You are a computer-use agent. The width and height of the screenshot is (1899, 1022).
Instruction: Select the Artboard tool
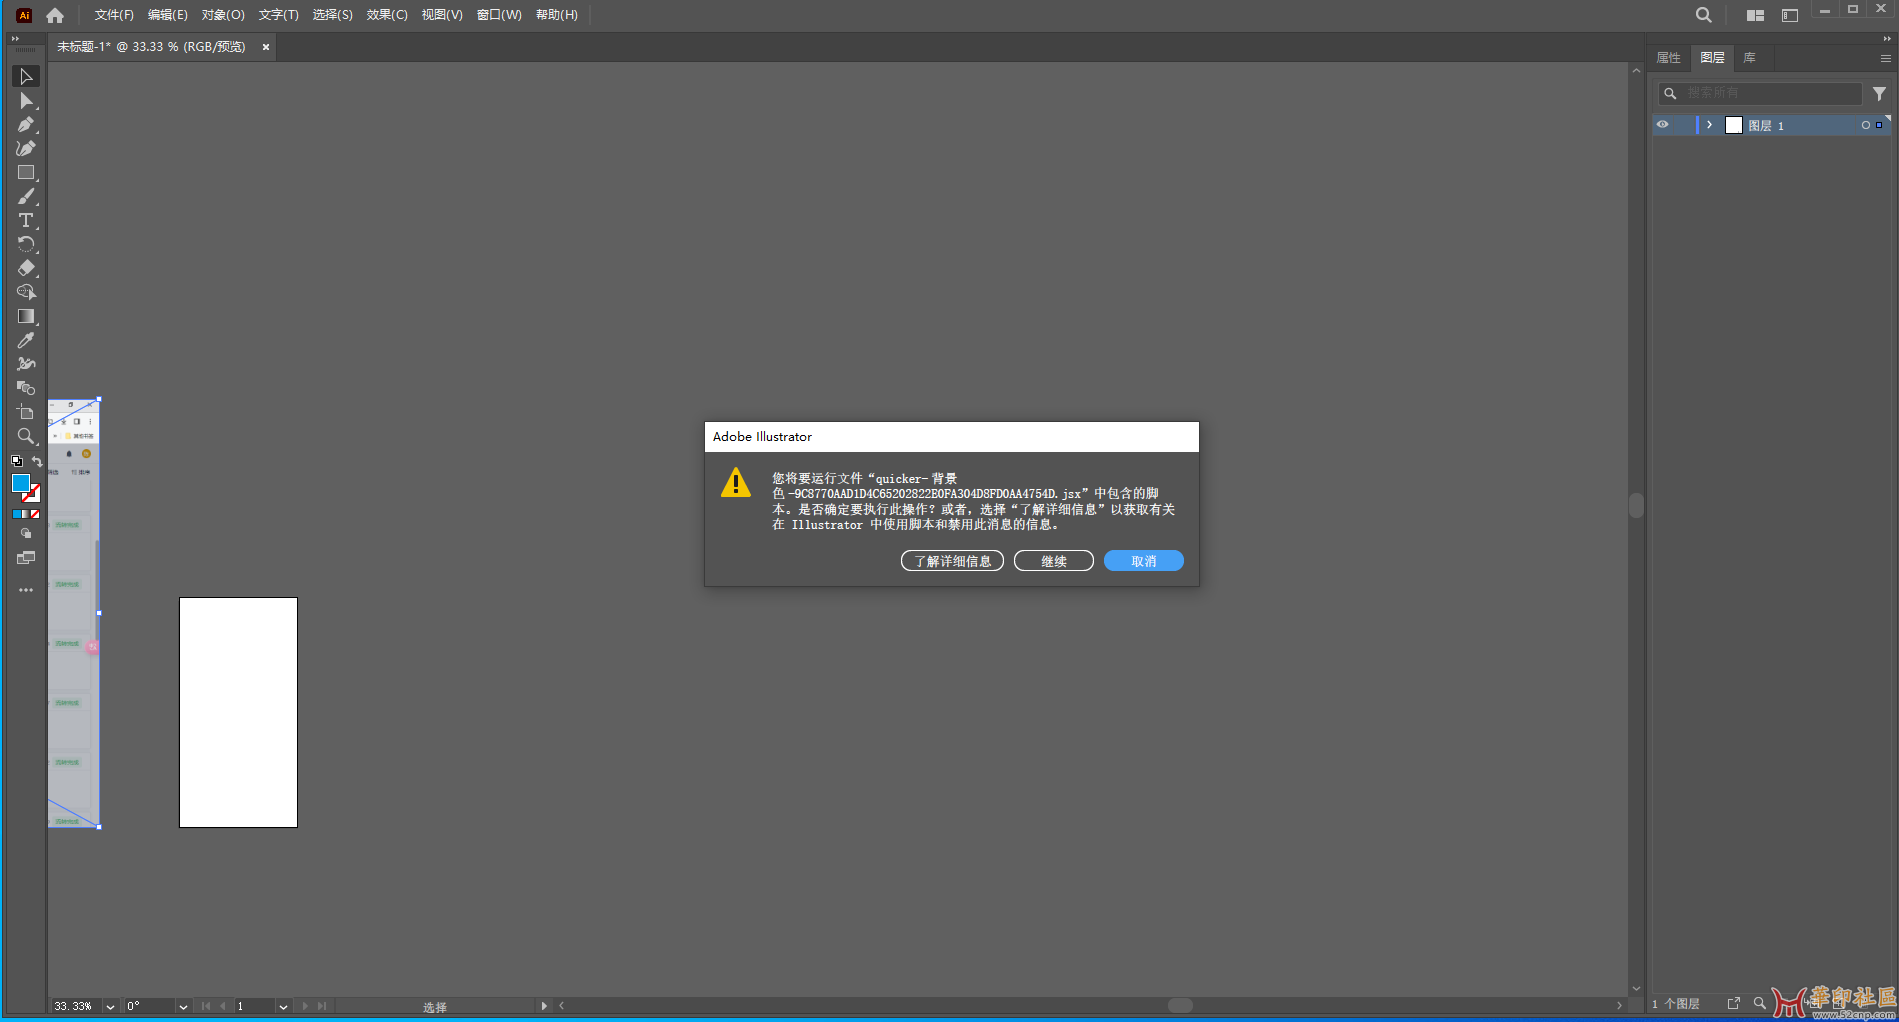[26, 413]
